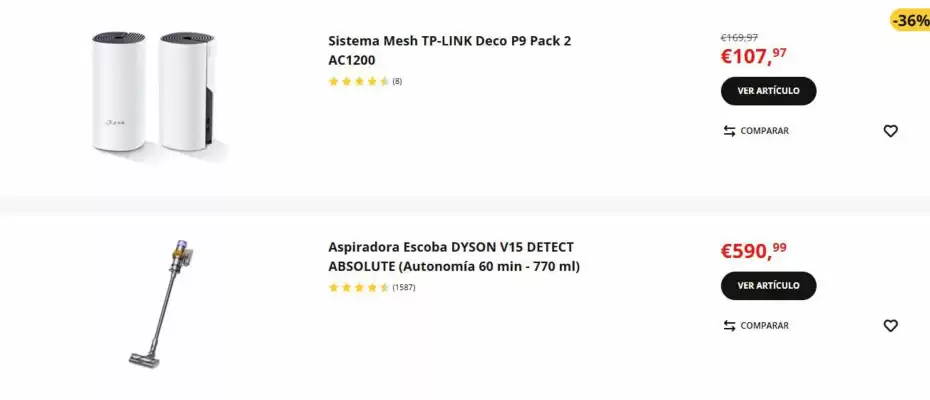Image resolution: width=930 pixels, height=400 pixels.
Task: Click compare arrows icon for TP-LINK Deco
Action: pos(729,131)
